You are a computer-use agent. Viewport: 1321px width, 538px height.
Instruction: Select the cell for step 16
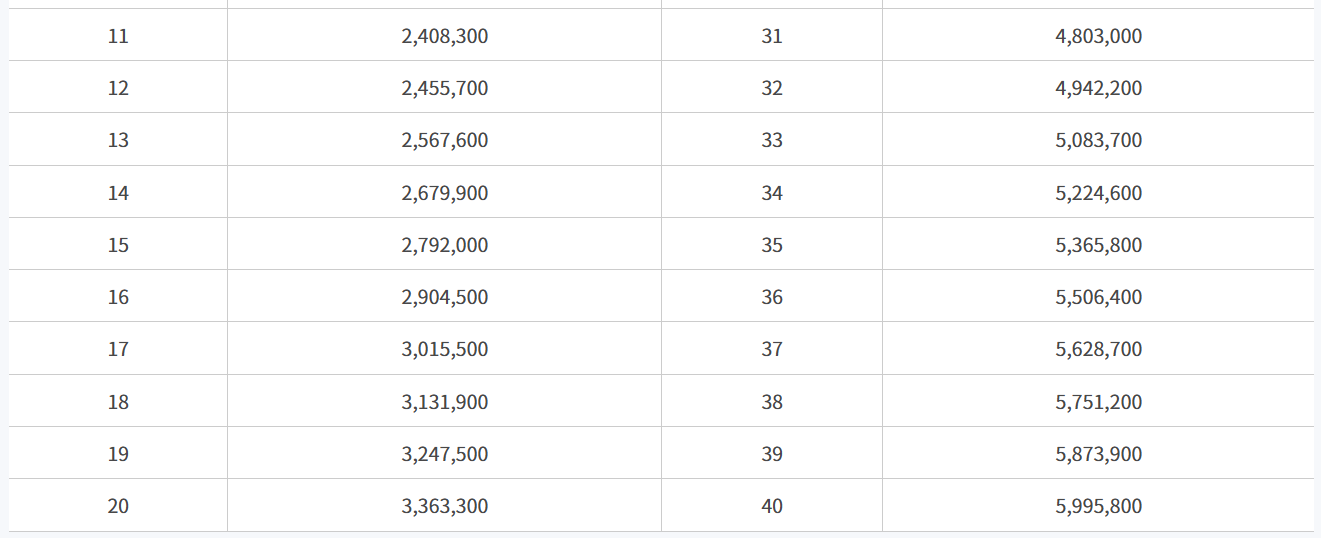(x=118, y=297)
